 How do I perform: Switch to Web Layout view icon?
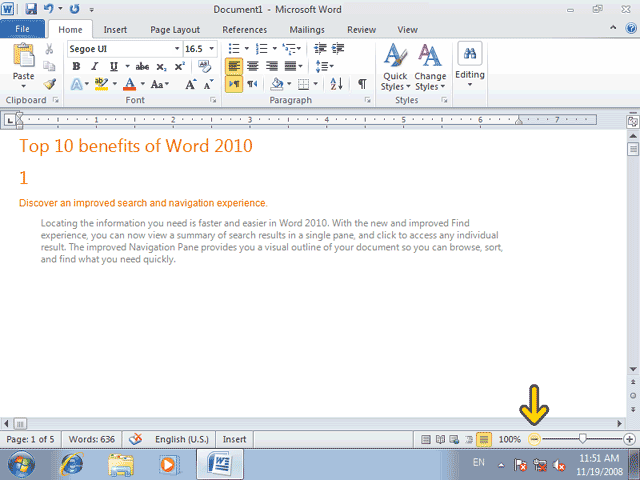(x=454, y=440)
